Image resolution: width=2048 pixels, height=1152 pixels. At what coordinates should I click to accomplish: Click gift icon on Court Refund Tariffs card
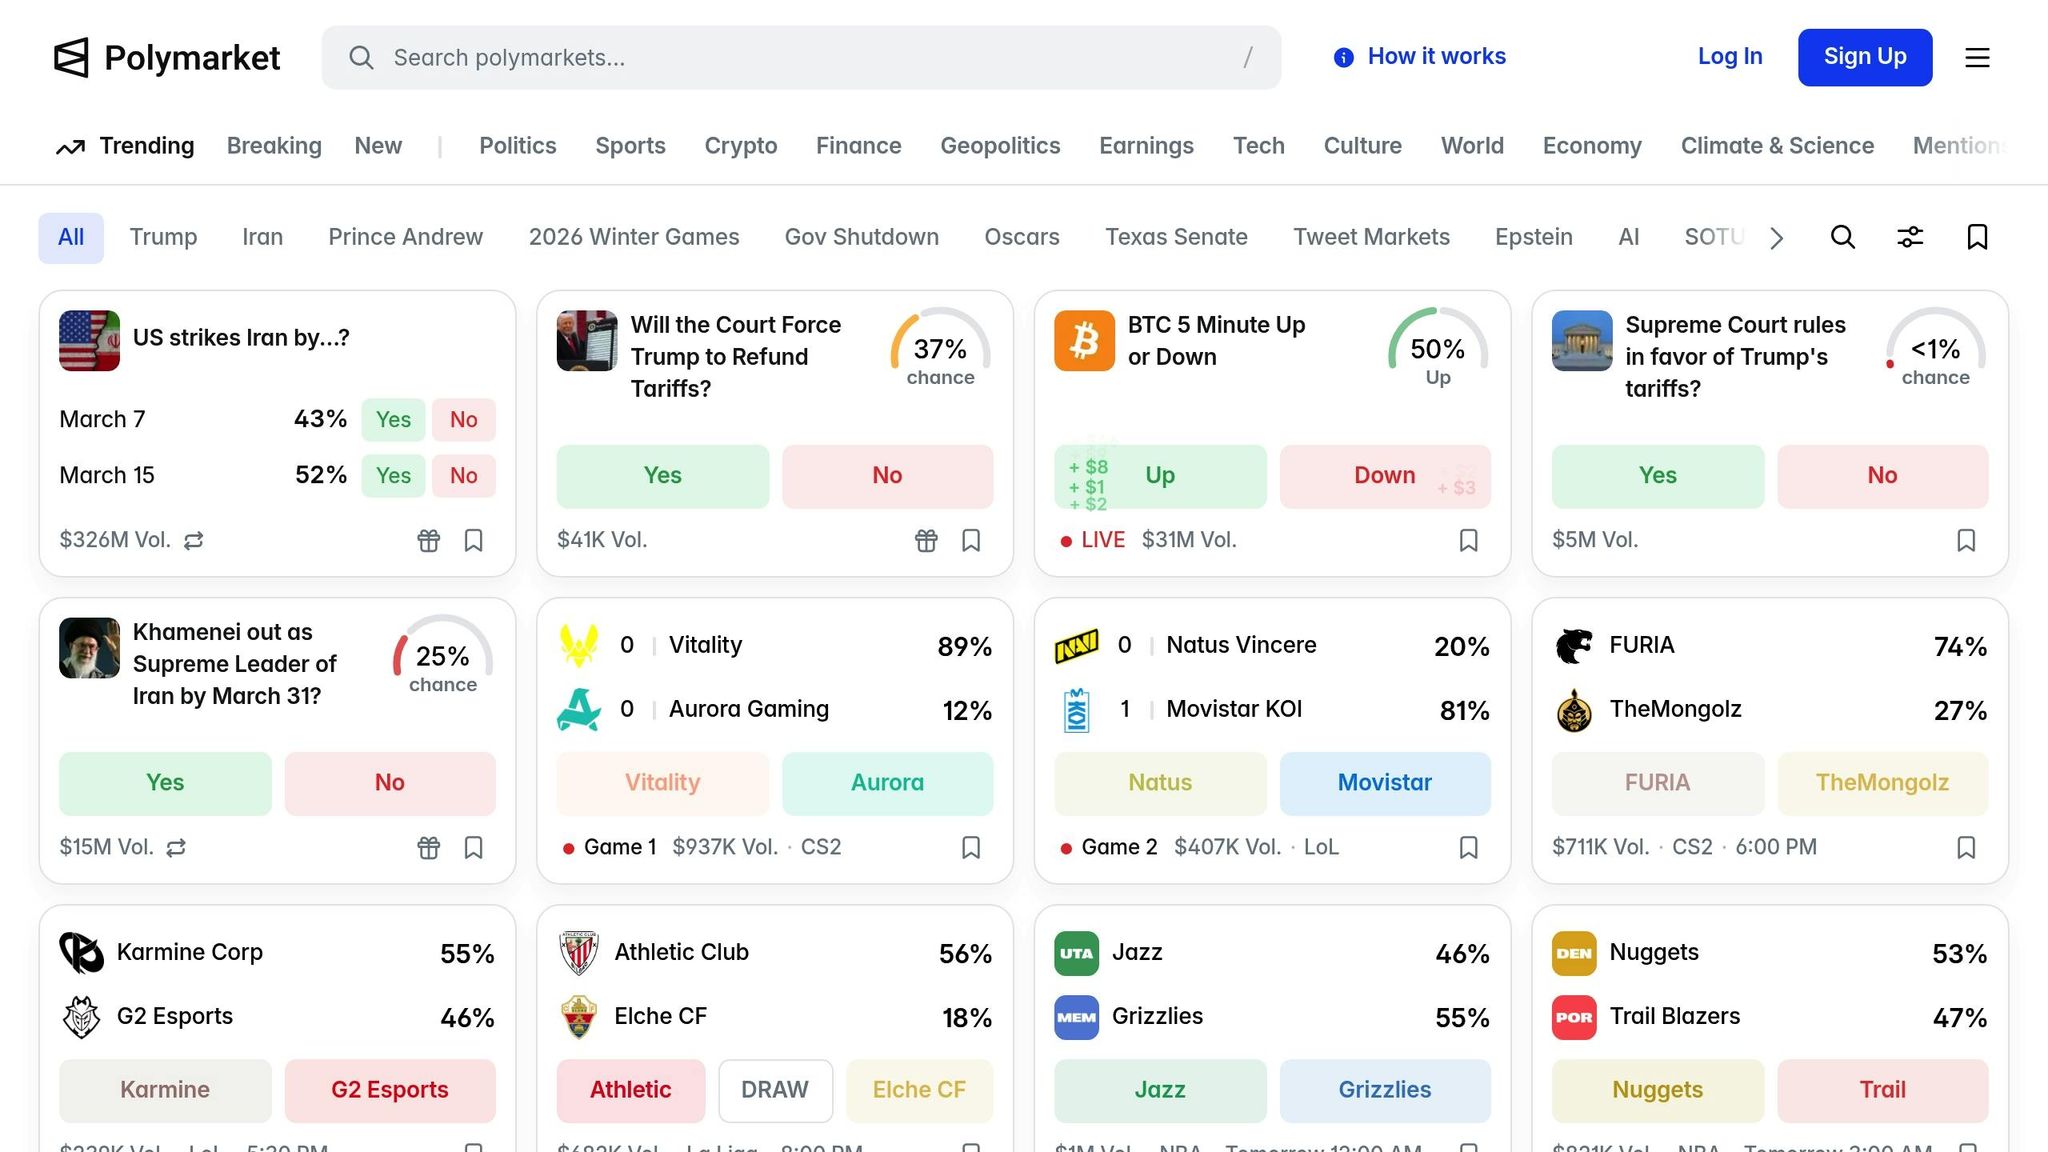[x=926, y=541]
